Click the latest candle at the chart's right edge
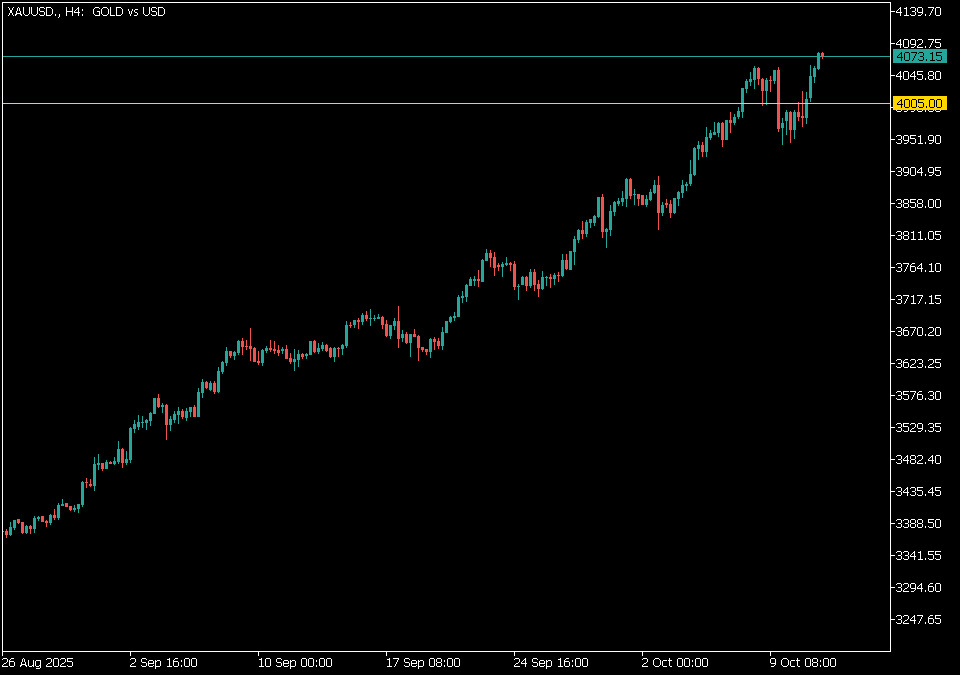 (x=821, y=56)
